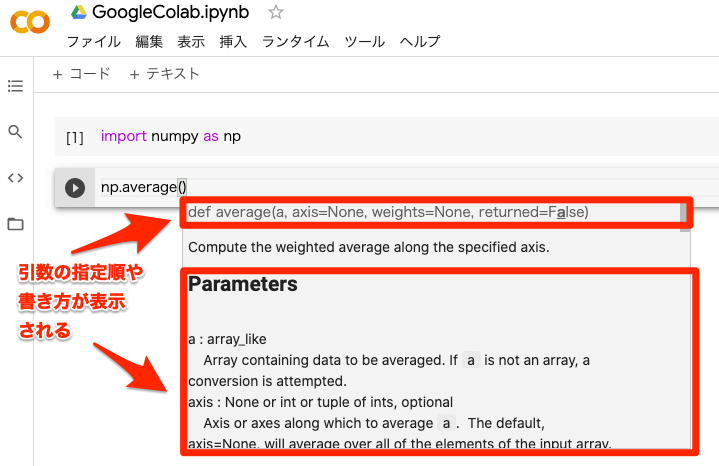Screen dimensions: 719x466
Task: Open the table of contents sidebar
Action: [15, 86]
